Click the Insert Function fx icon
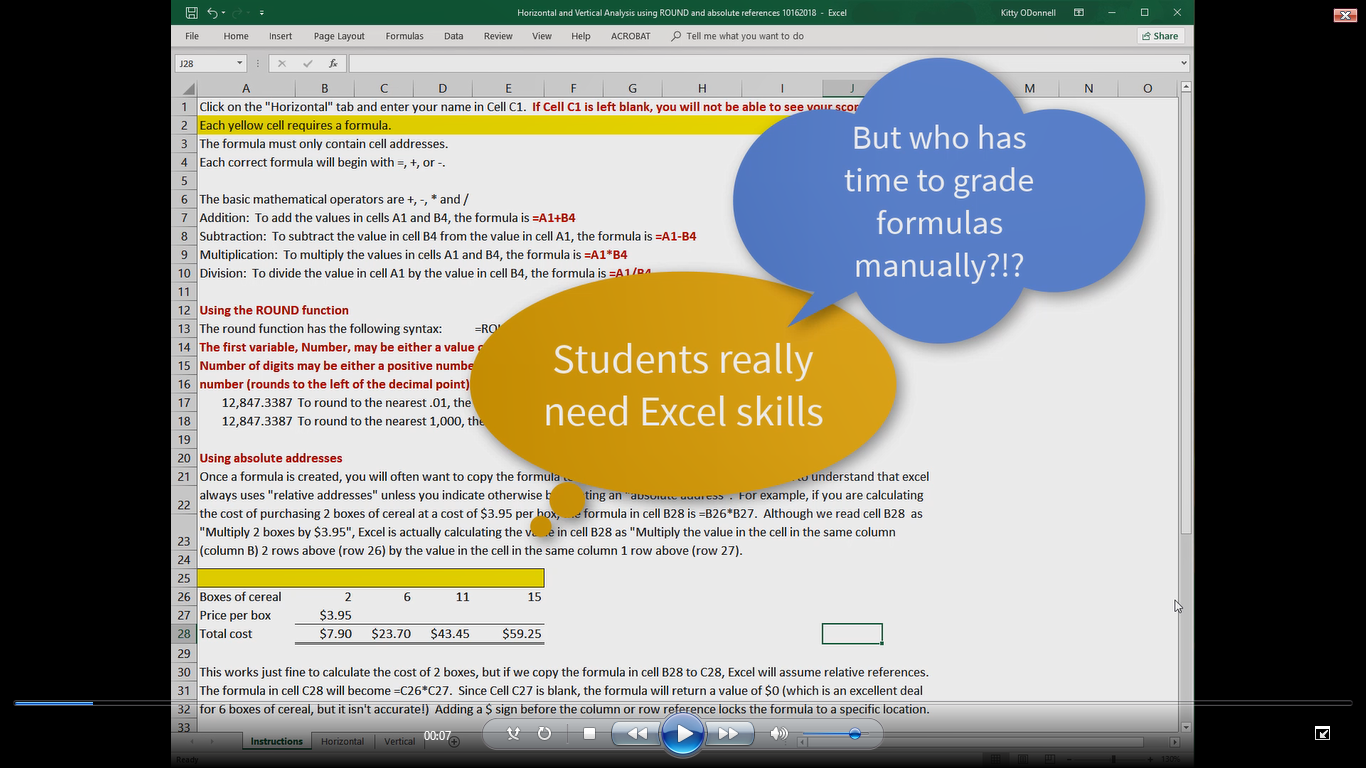 [x=333, y=63]
